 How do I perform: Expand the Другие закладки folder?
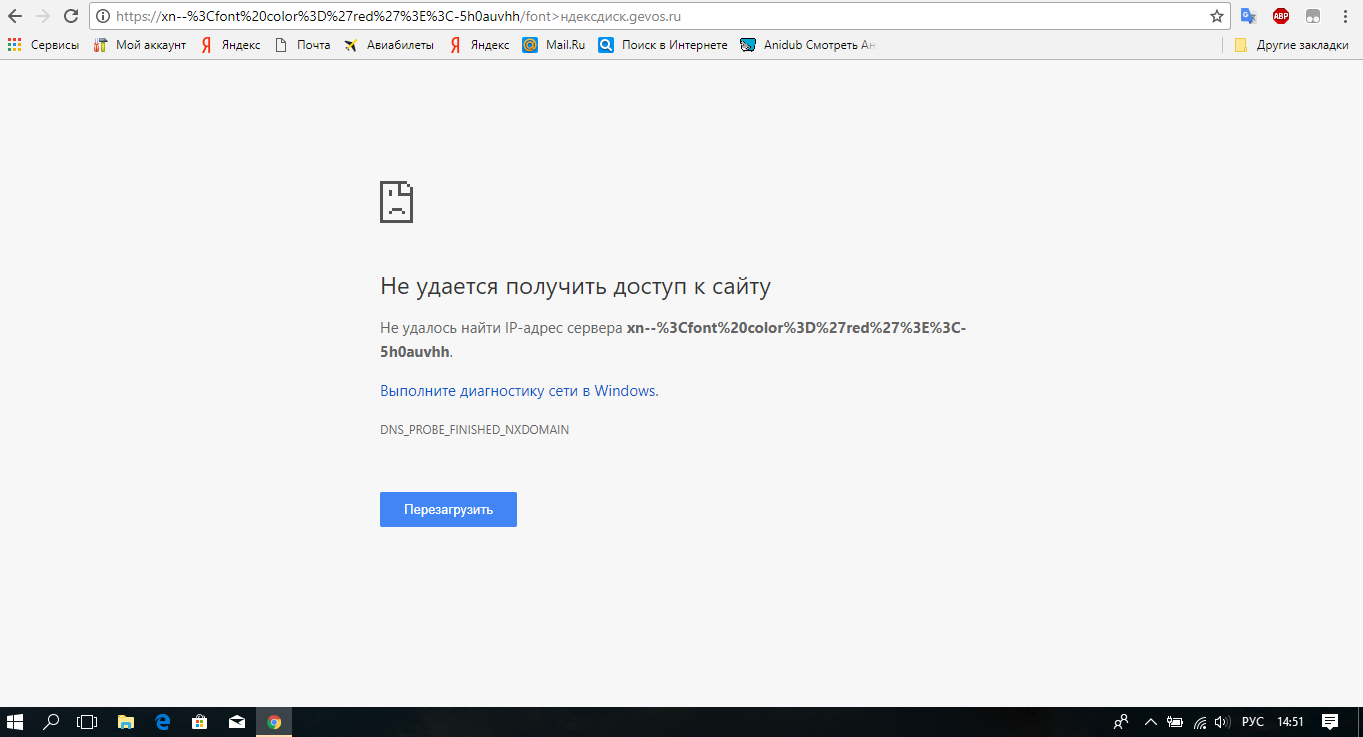[1291, 45]
